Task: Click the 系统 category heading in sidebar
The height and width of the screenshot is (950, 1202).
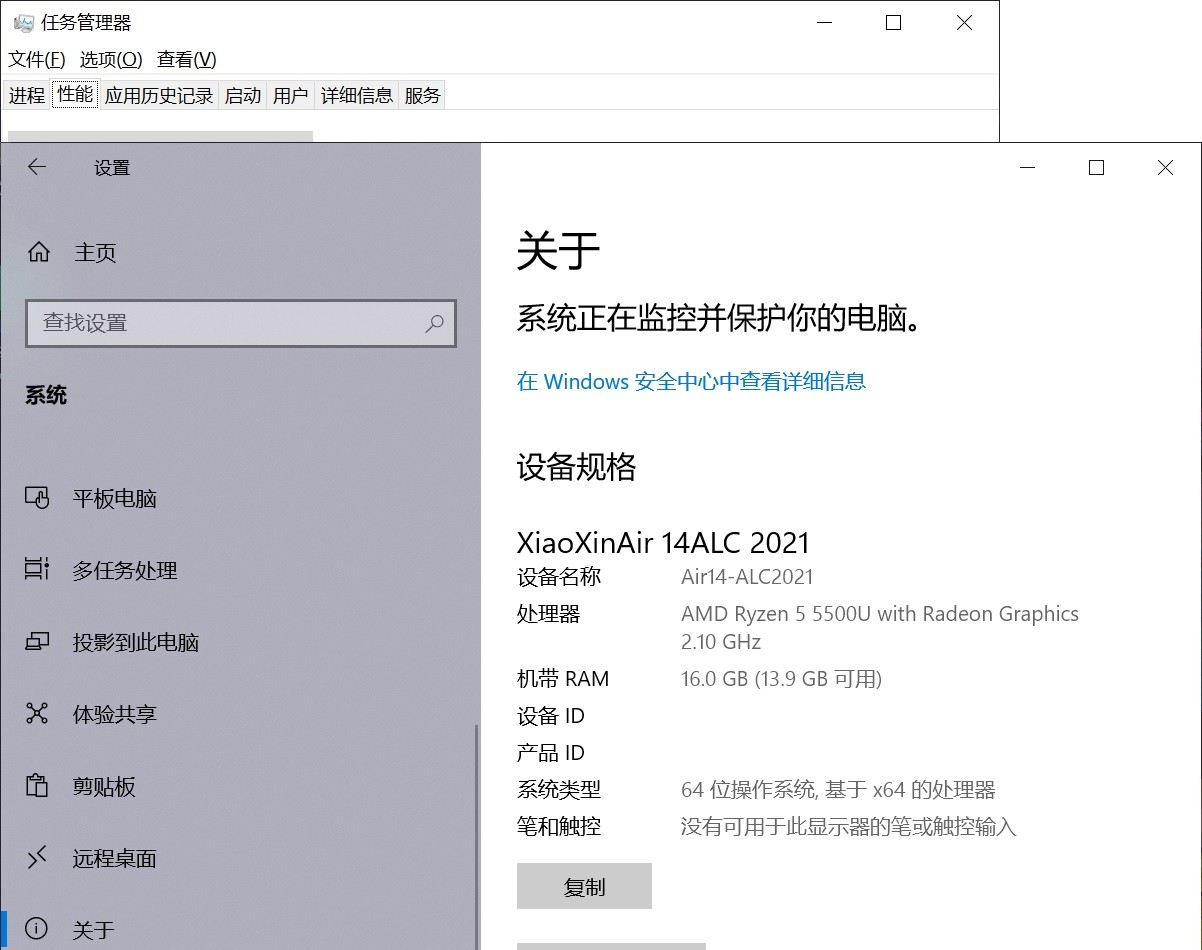Action: [x=46, y=395]
